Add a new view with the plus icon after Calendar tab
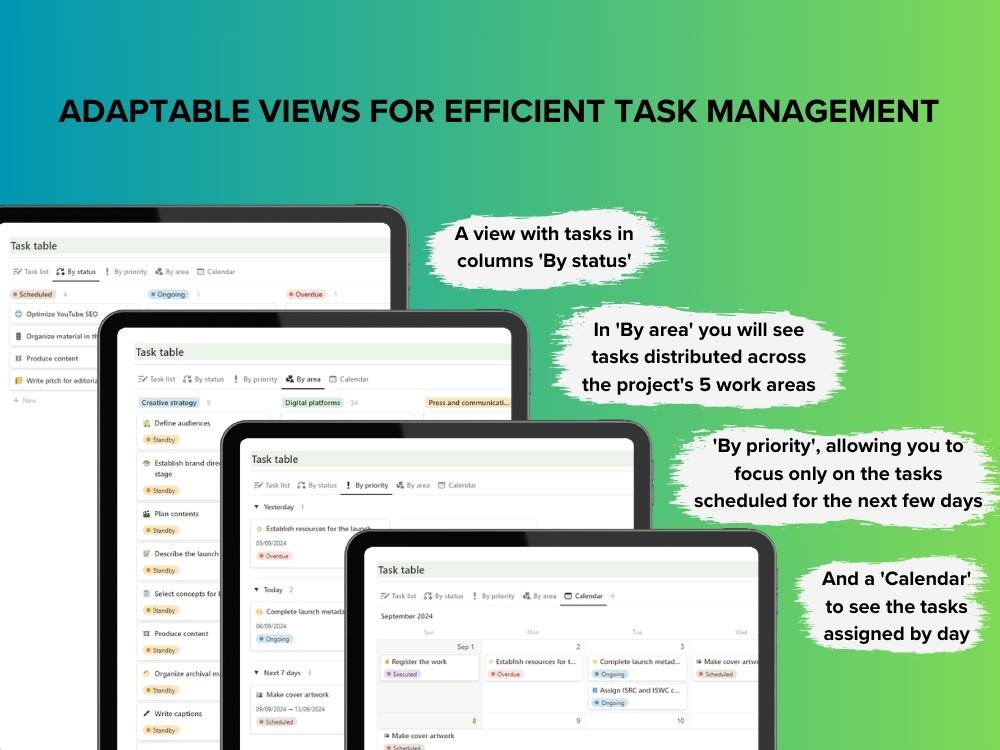Screen dimensions: 1000x750 (x=613, y=596)
